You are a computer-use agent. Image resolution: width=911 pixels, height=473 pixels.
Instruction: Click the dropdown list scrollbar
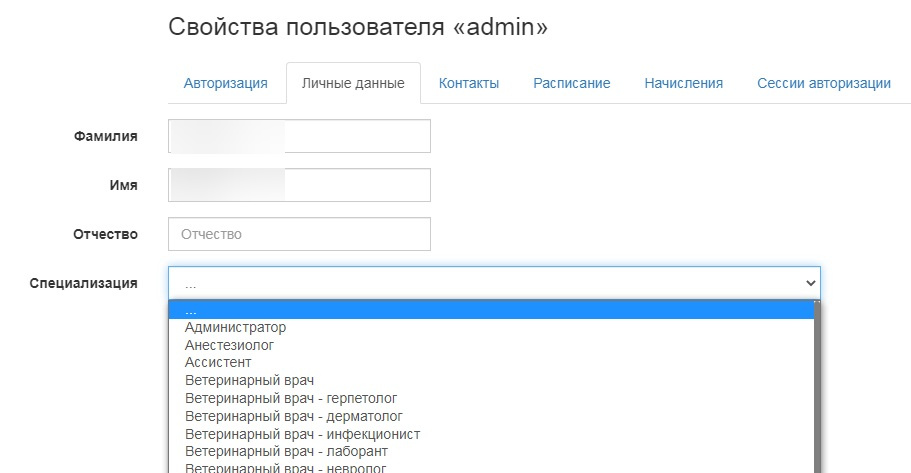tap(817, 387)
